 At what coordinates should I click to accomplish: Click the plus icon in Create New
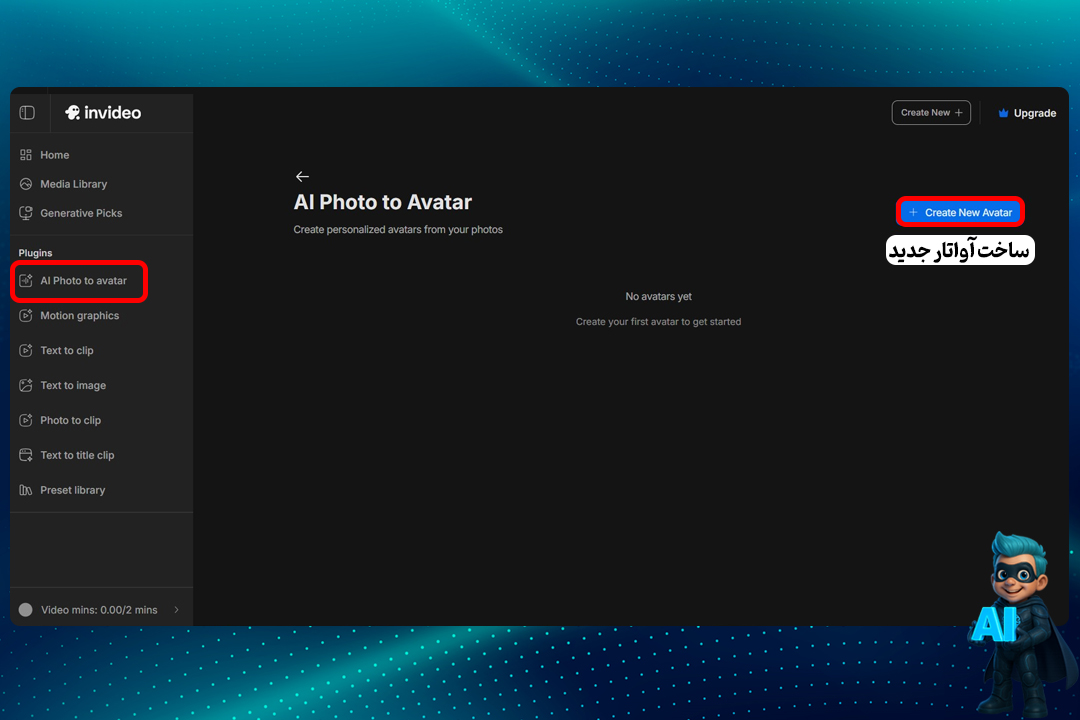coord(959,113)
